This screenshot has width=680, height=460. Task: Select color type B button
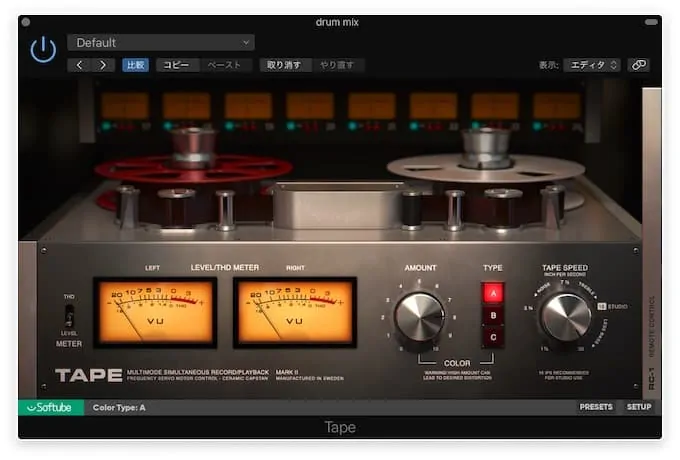click(493, 315)
